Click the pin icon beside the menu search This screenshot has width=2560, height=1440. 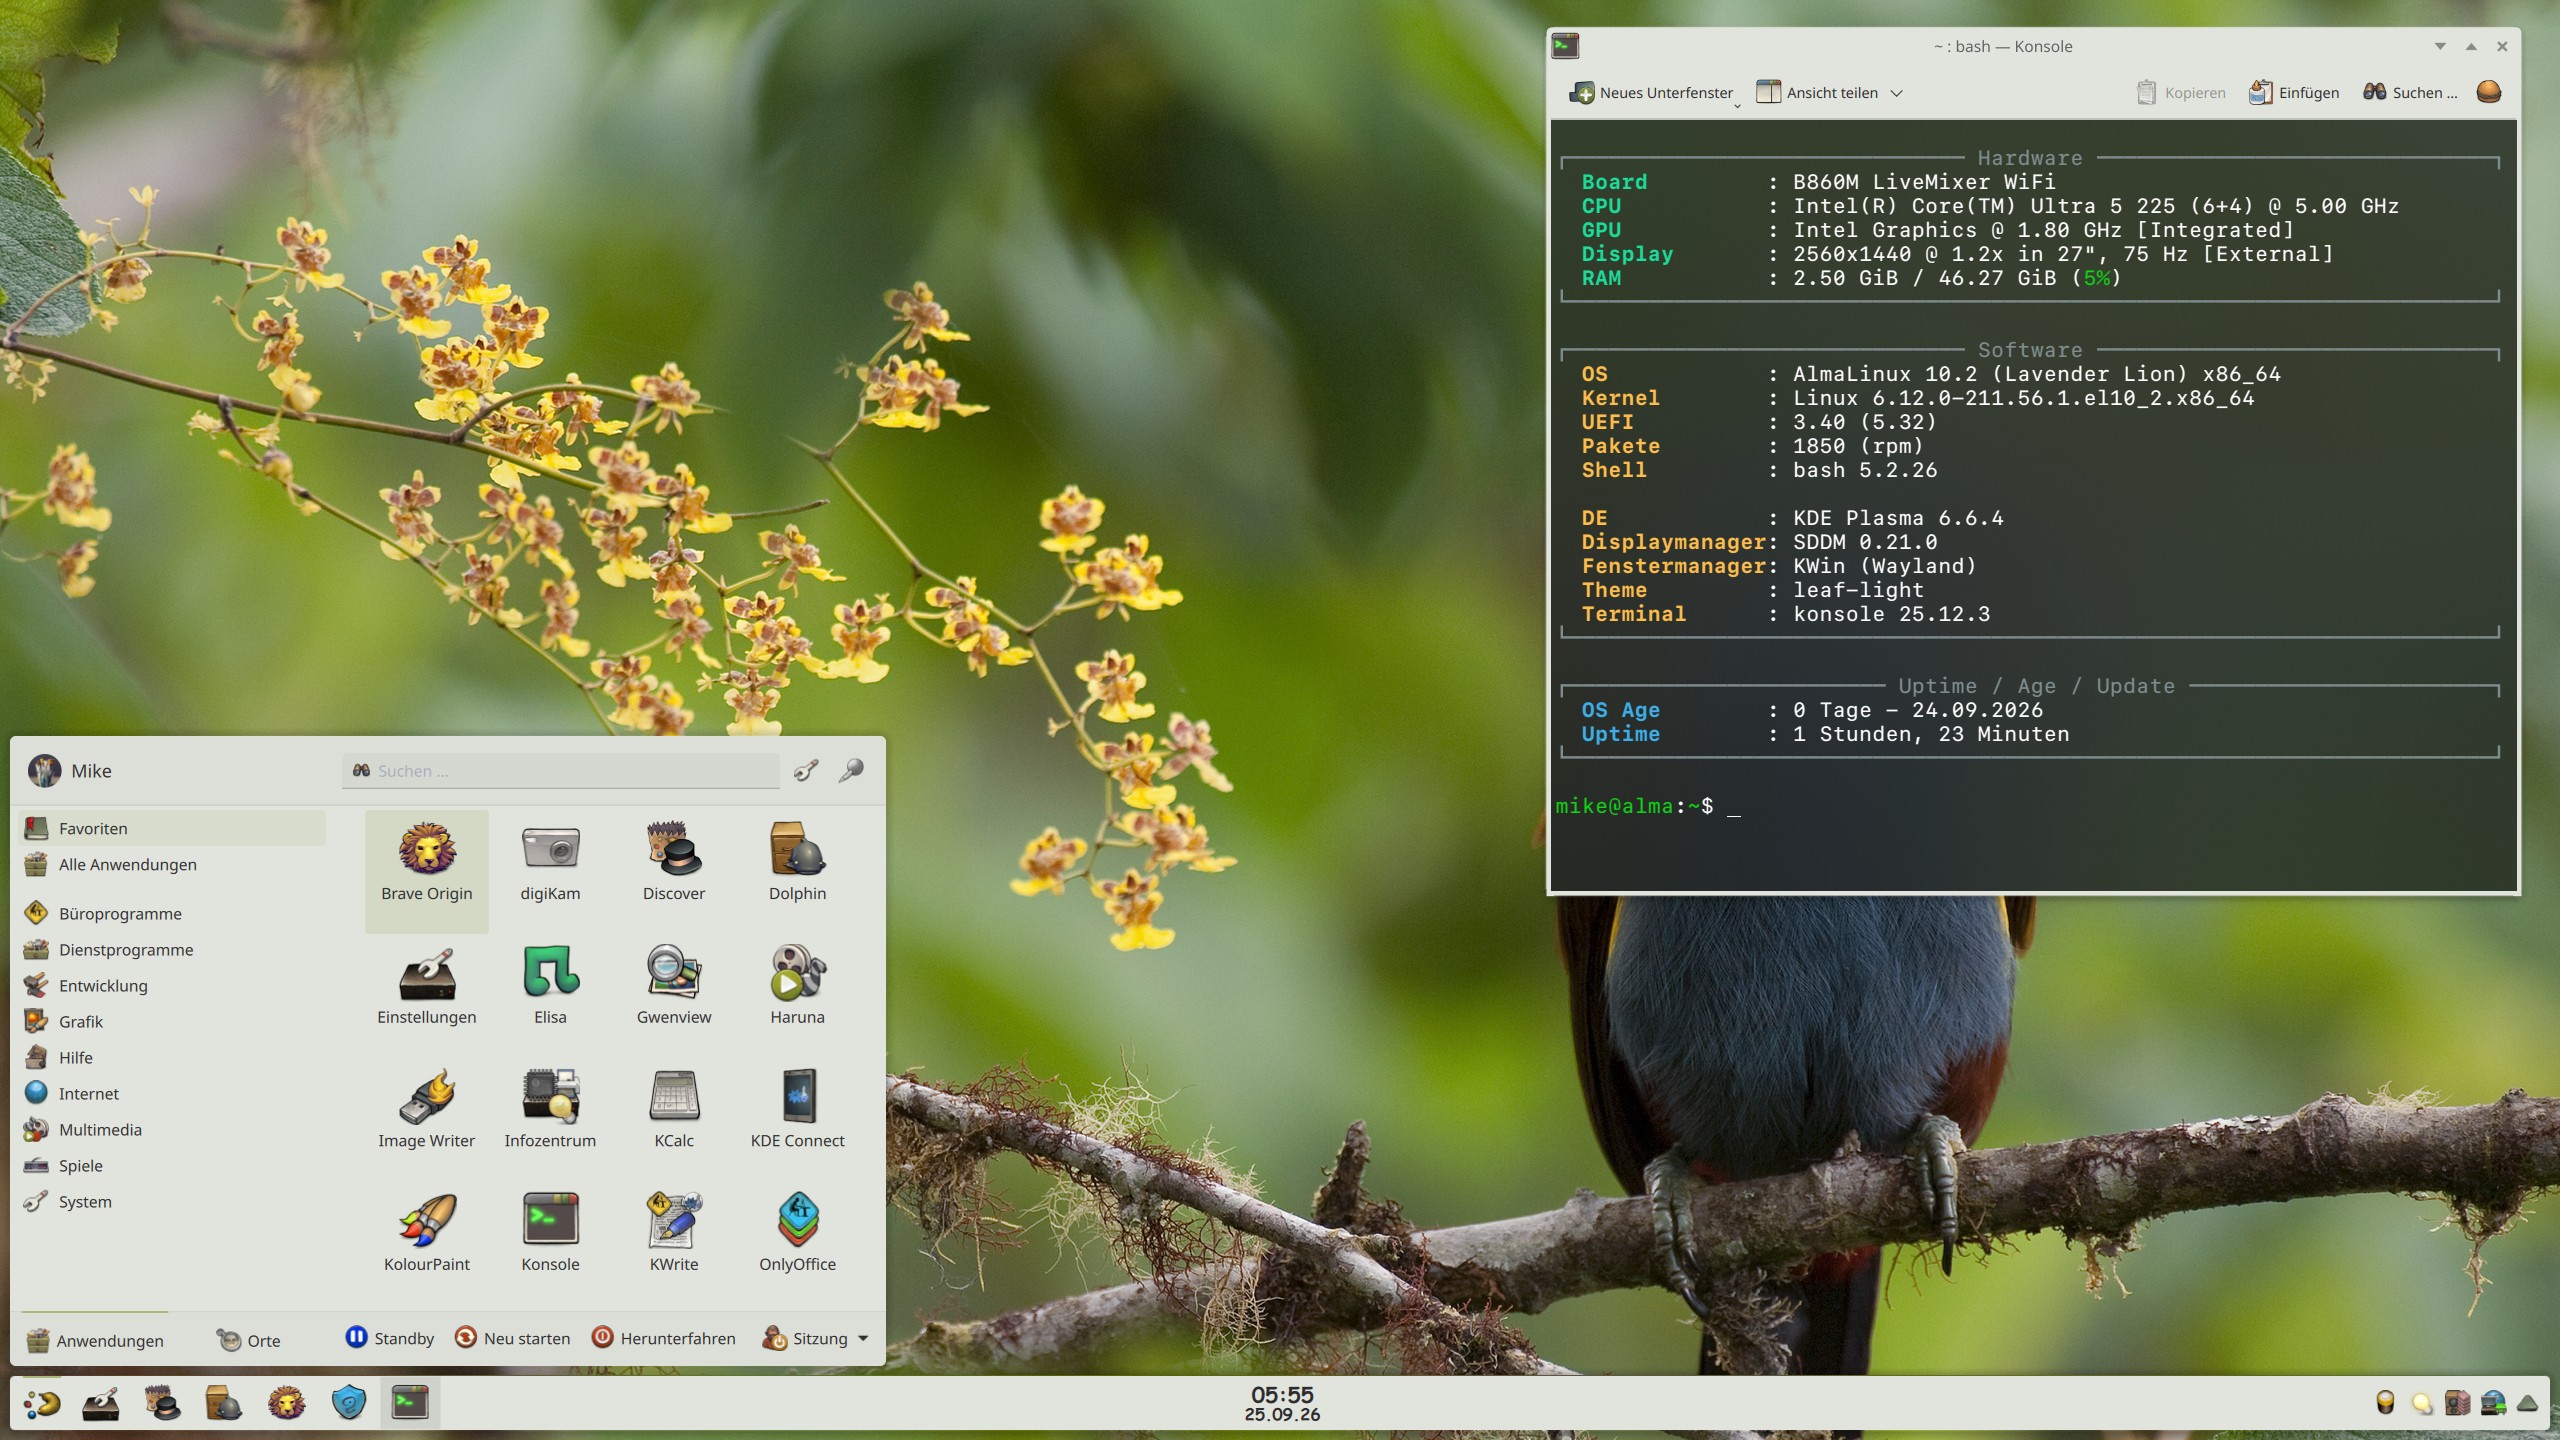pos(851,770)
